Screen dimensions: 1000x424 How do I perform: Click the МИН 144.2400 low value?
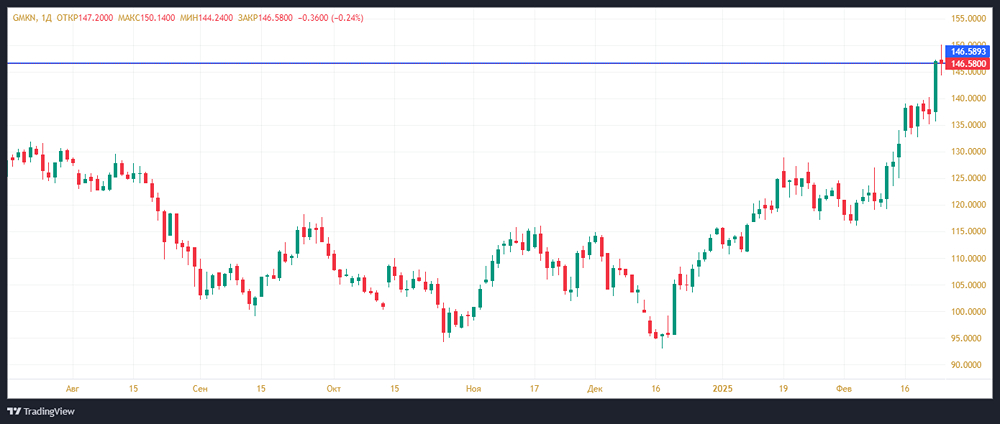tap(209, 18)
